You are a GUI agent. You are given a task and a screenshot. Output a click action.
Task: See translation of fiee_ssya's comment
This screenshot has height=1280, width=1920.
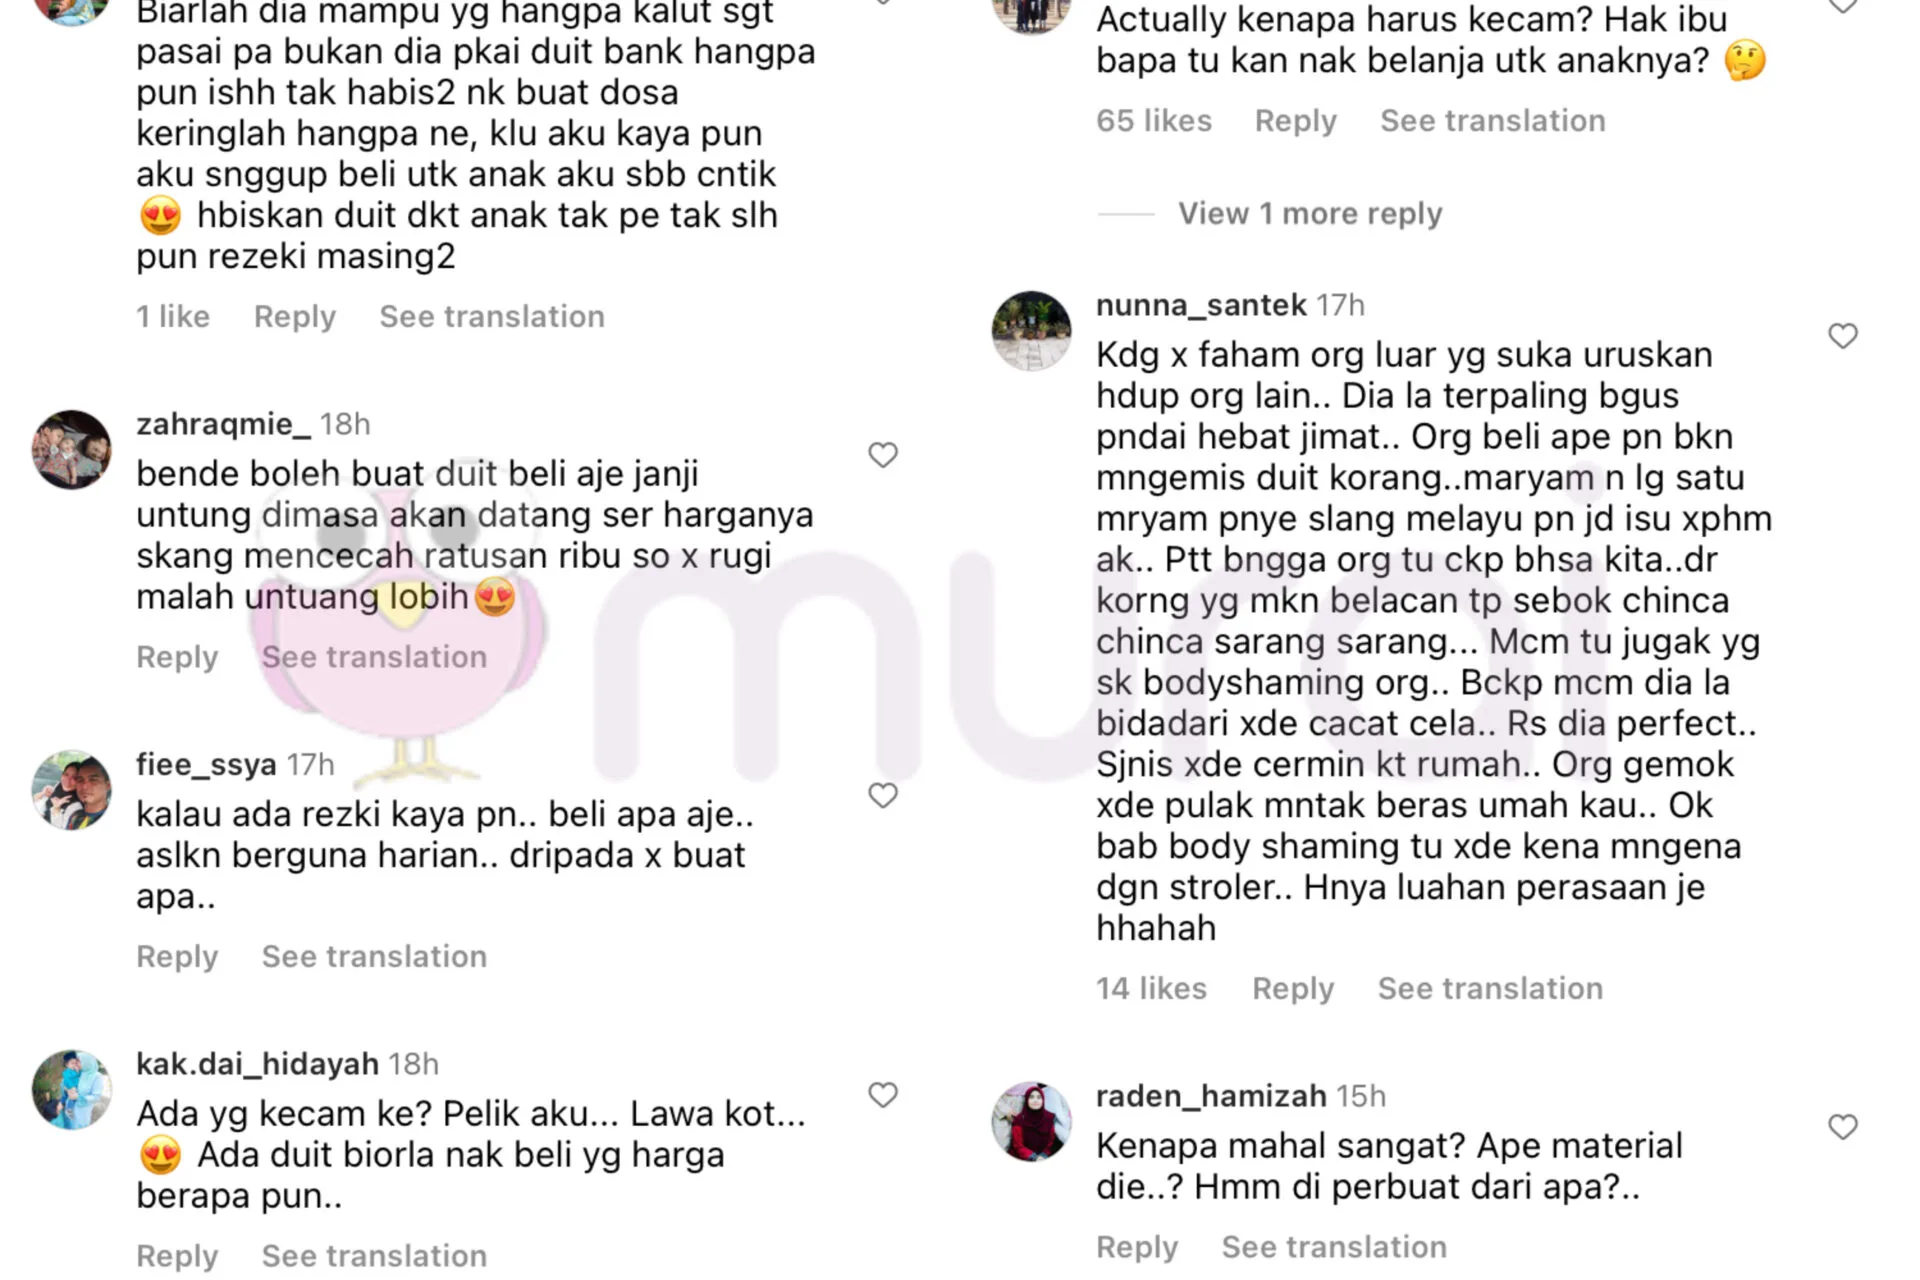(x=374, y=956)
